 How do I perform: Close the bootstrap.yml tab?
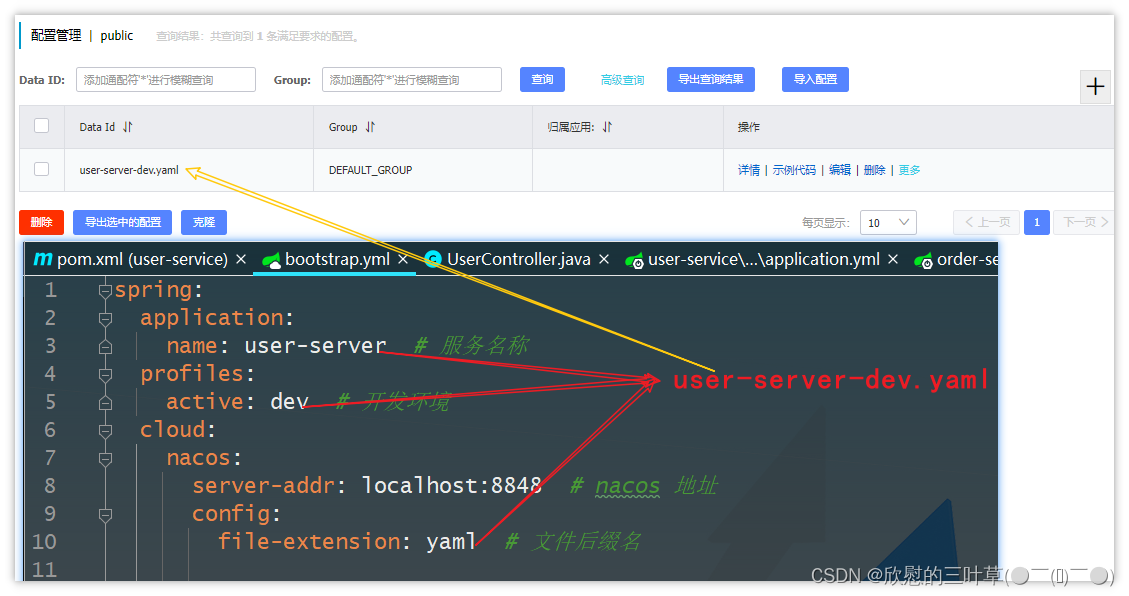pyautogui.click(x=403, y=259)
